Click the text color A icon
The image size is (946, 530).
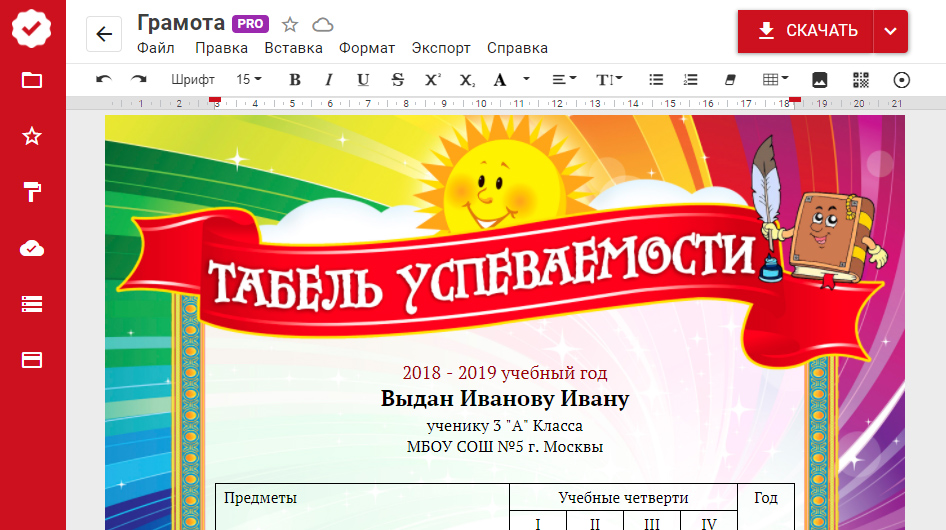pos(500,80)
